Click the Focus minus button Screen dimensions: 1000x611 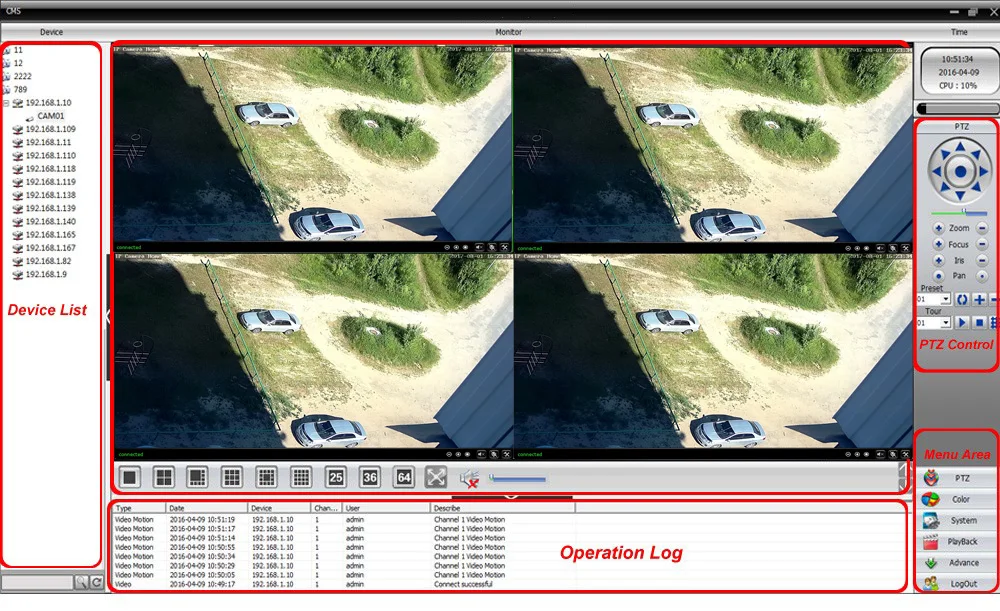(982, 244)
